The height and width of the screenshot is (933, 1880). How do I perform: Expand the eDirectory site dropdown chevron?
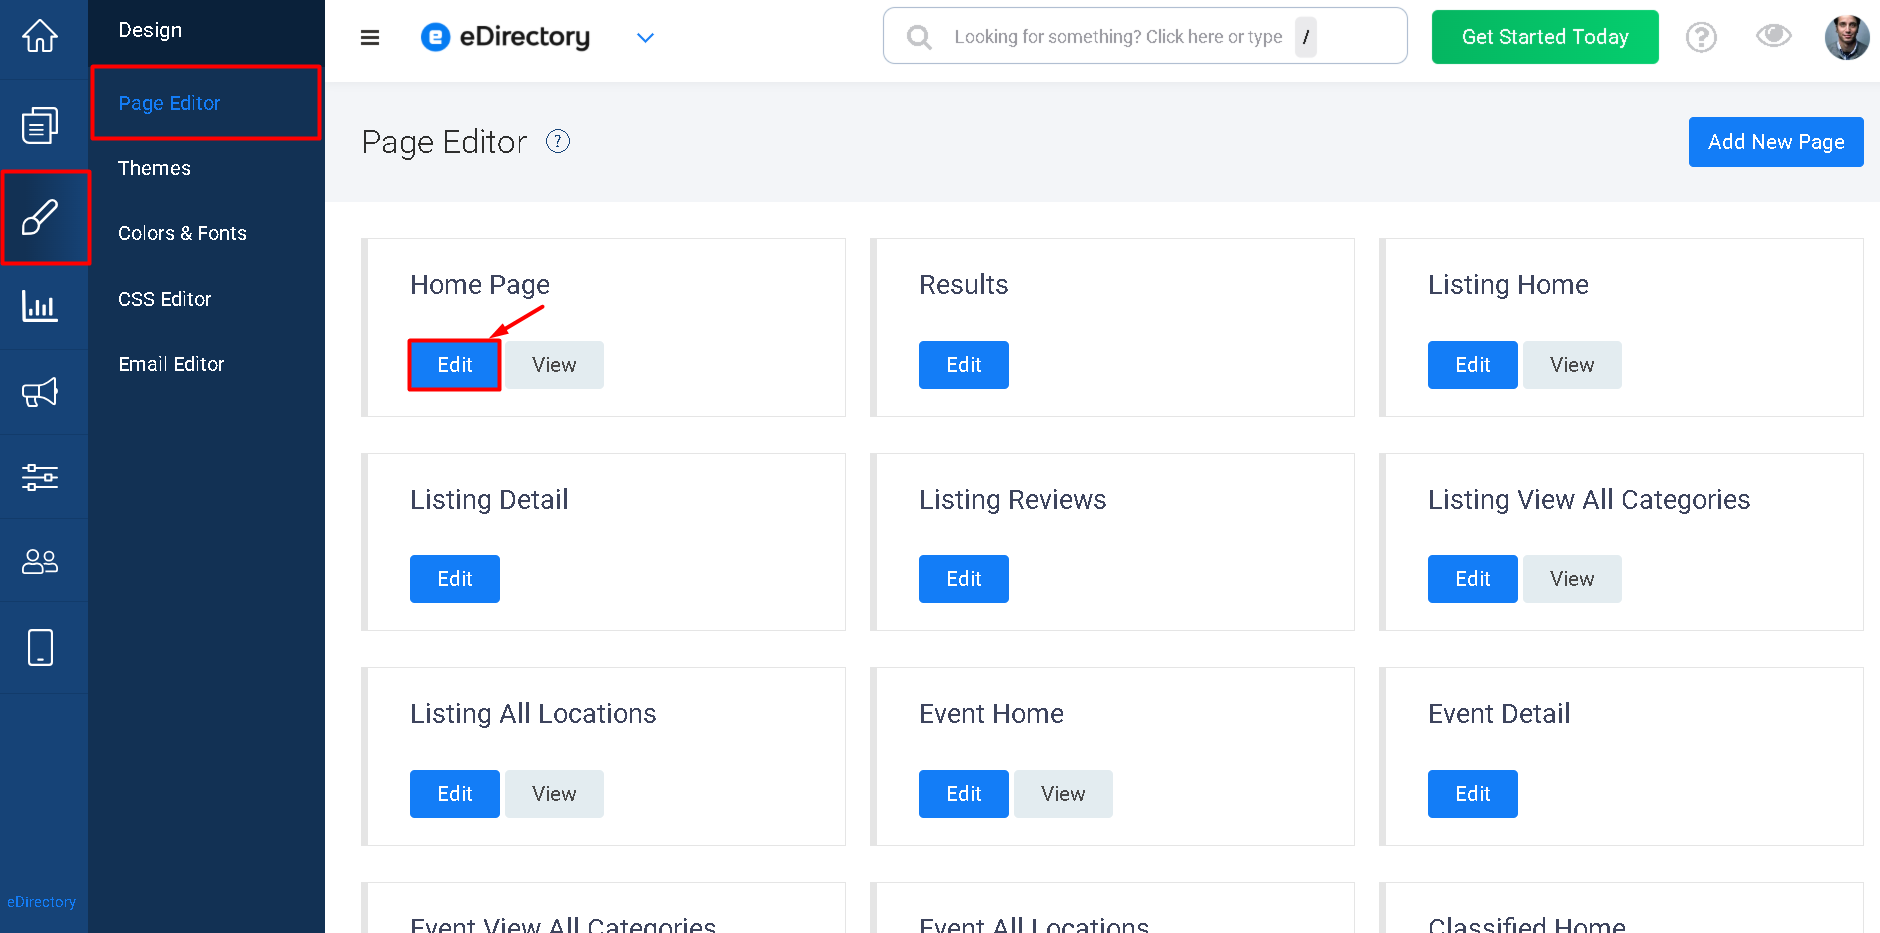pyautogui.click(x=645, y=38)
